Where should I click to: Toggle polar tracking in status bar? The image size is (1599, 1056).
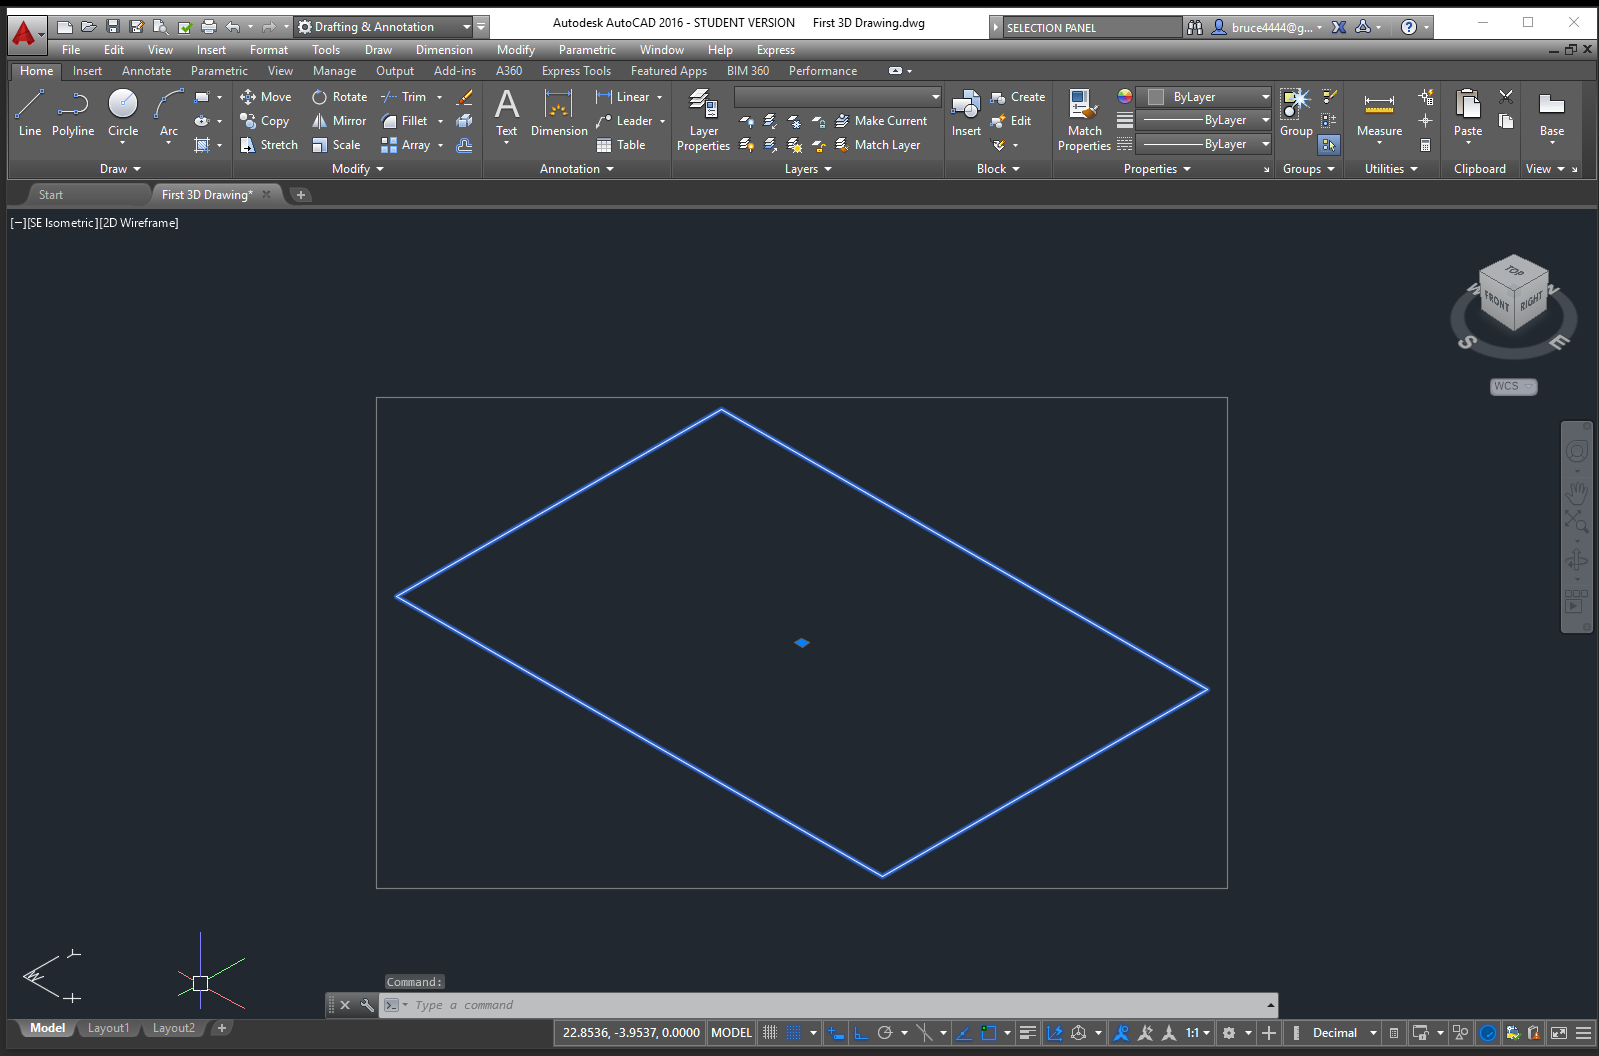tap(885, 1033)
